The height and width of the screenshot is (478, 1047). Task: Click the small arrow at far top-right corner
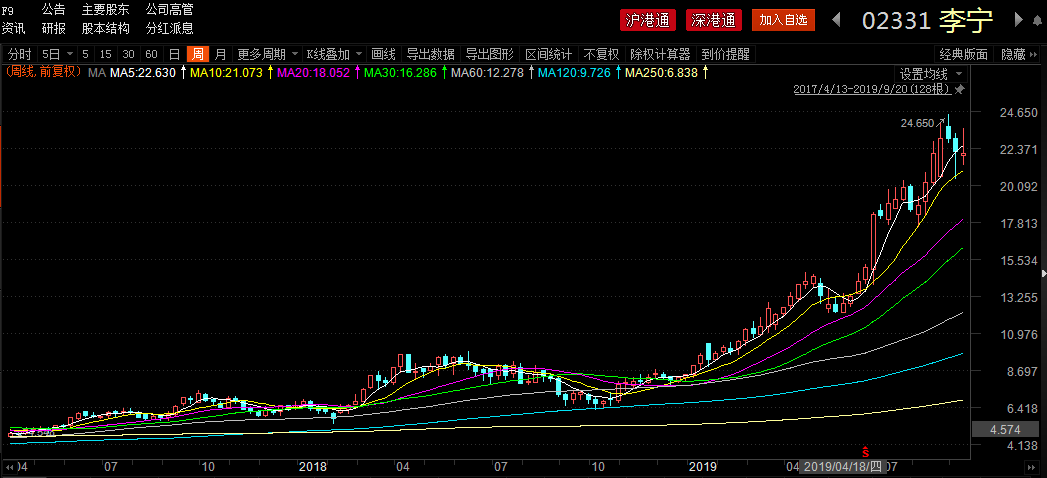click(x=1038, y=20)
